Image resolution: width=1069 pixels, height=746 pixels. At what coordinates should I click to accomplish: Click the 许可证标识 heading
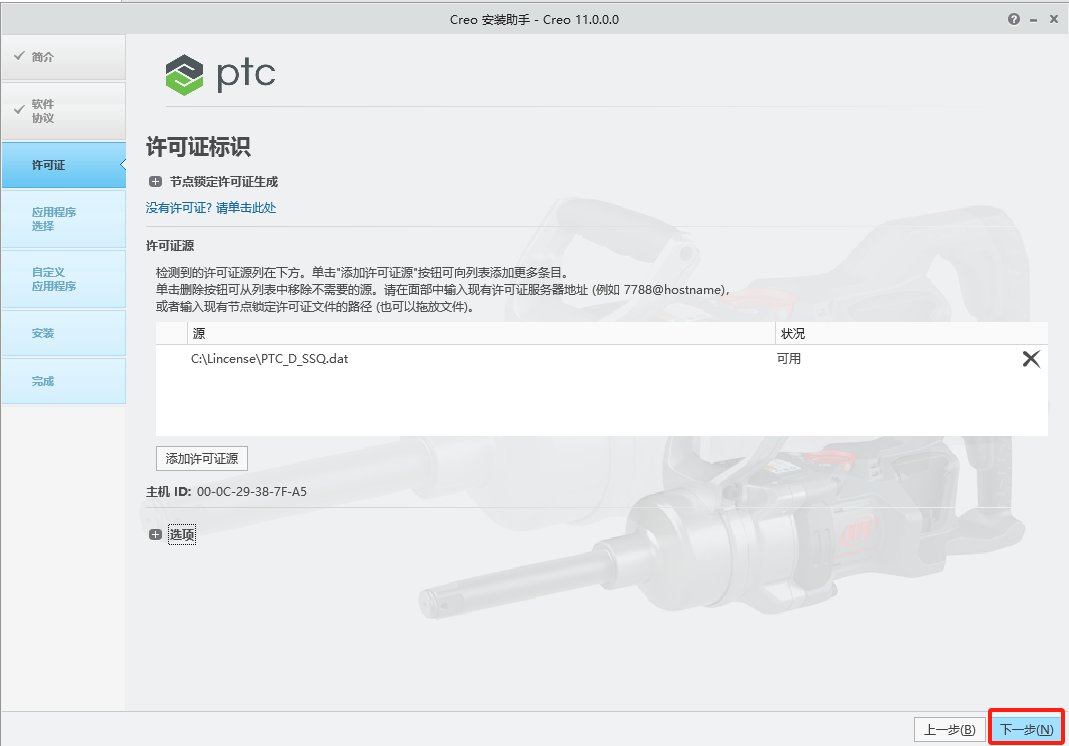coord(198,147)
